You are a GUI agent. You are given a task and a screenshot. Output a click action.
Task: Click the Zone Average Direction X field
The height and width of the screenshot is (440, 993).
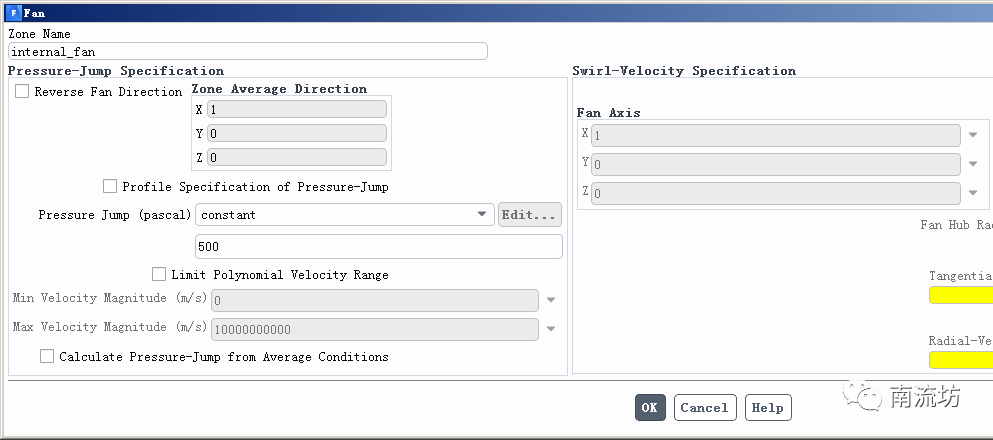pos(296,109)
